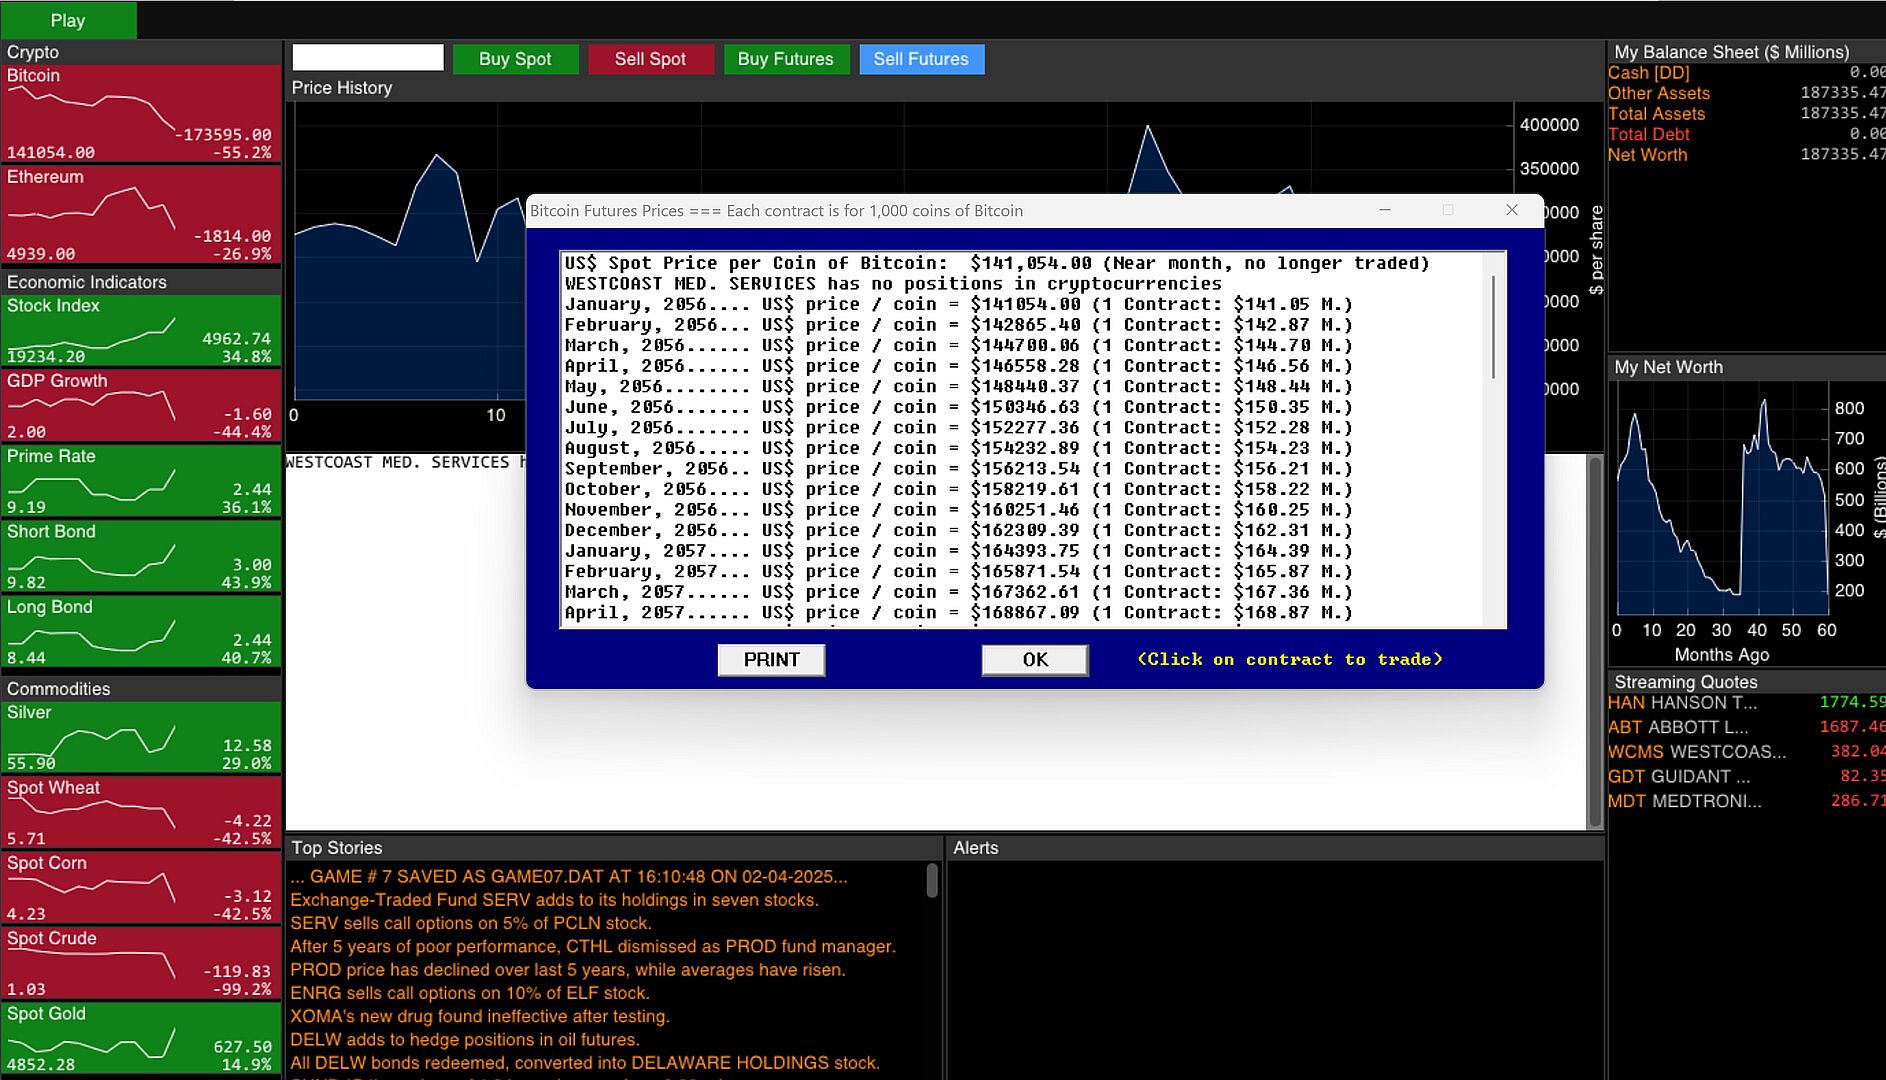Open the Ethereum crypto tile
Screen dimensions: 1886x1080
141,214
